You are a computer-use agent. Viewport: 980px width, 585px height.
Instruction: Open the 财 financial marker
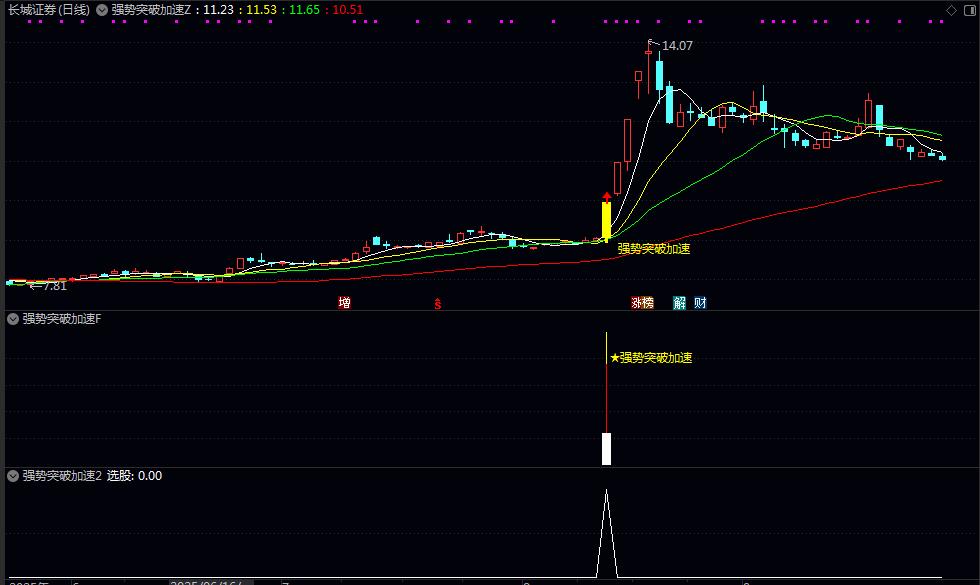coord(700,302)
